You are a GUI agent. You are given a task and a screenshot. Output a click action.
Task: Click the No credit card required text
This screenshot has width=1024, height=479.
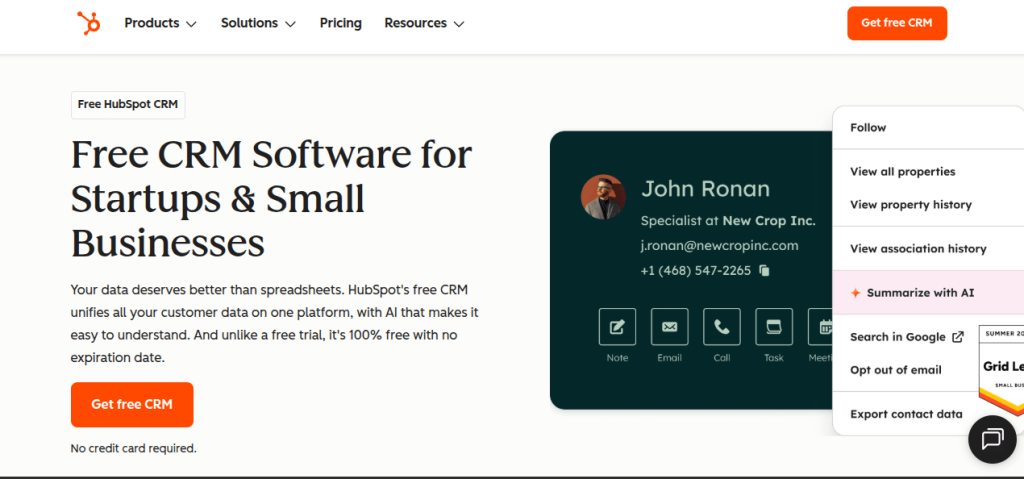click(133, 448)
